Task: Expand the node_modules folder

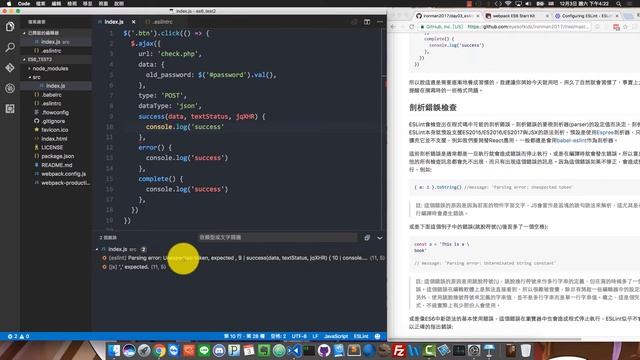Action: point(50,69)
